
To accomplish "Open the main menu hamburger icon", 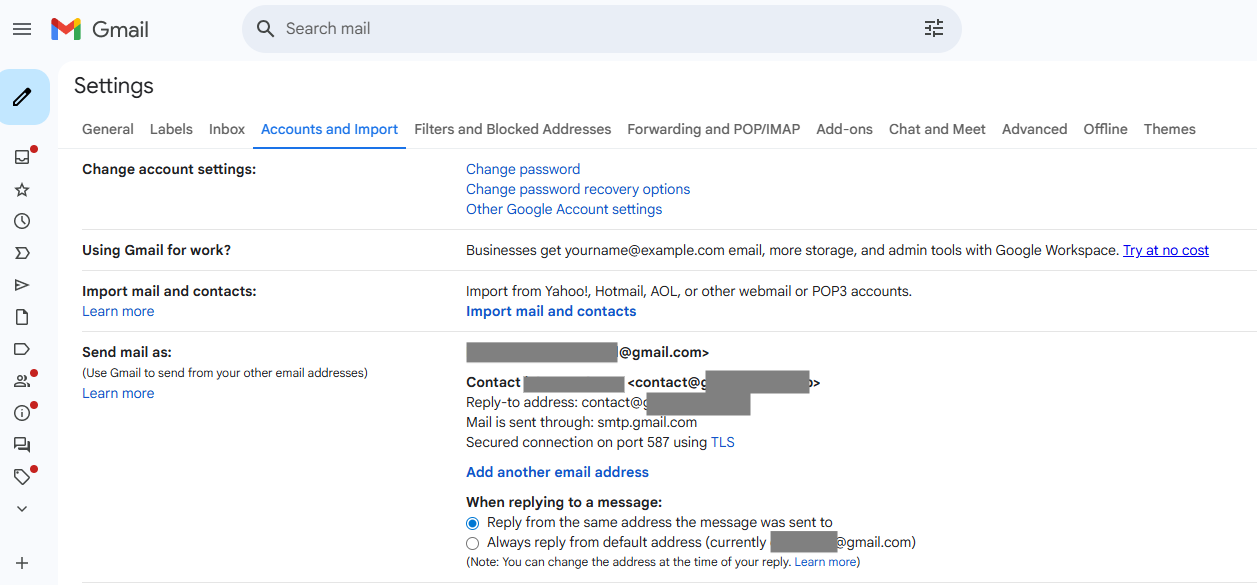I will [22, 29].
